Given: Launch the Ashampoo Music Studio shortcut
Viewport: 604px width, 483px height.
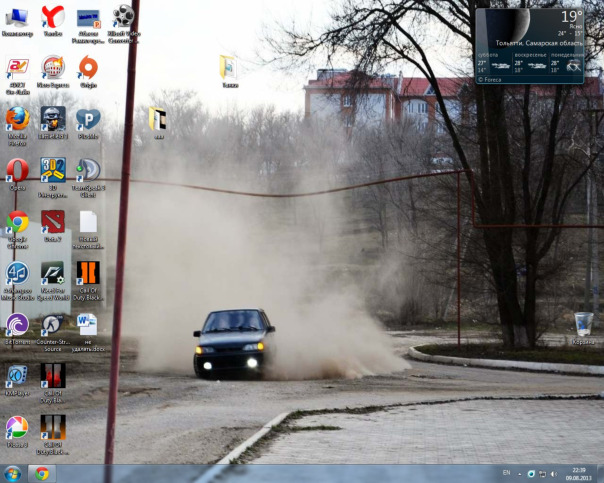Looking at the screenshot, I should click(18, 281).
